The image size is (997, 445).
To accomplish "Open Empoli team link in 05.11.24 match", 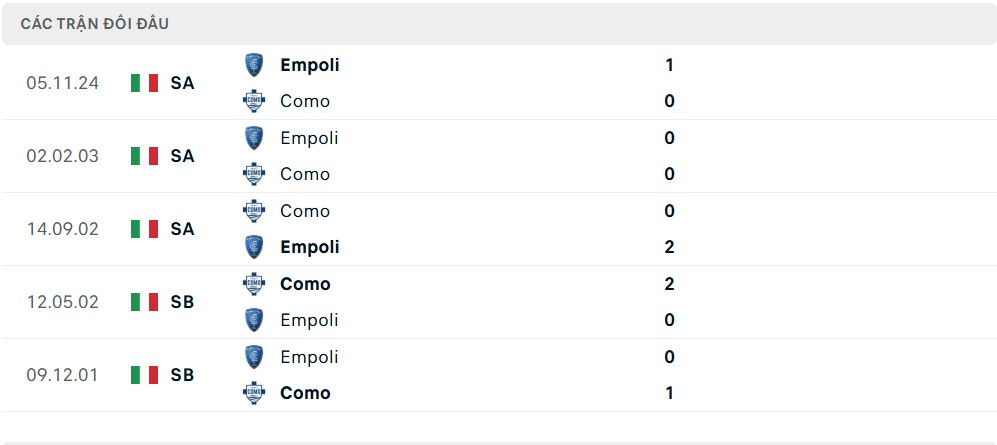I will (310, 65).
